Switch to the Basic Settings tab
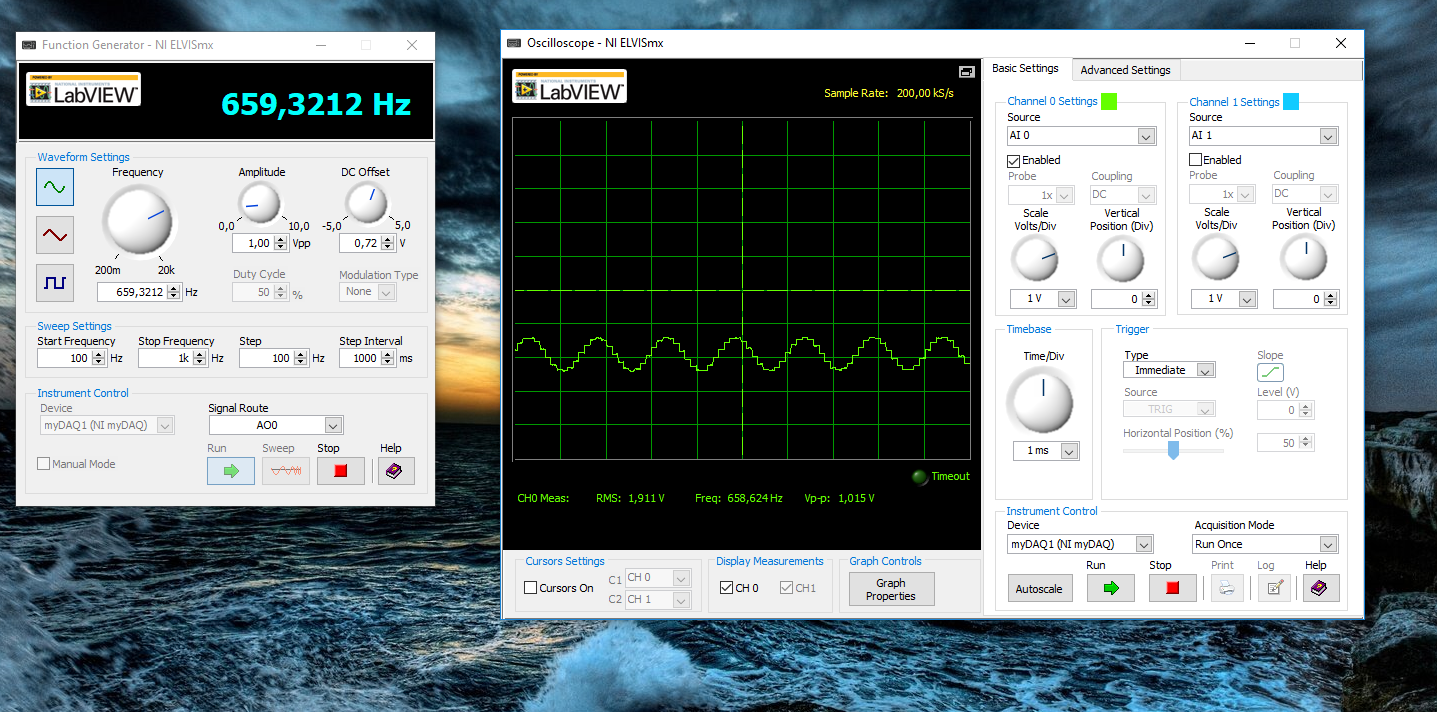Image resolution: width=1437 pixels, height=712 pixels. tap(1025, 69)
